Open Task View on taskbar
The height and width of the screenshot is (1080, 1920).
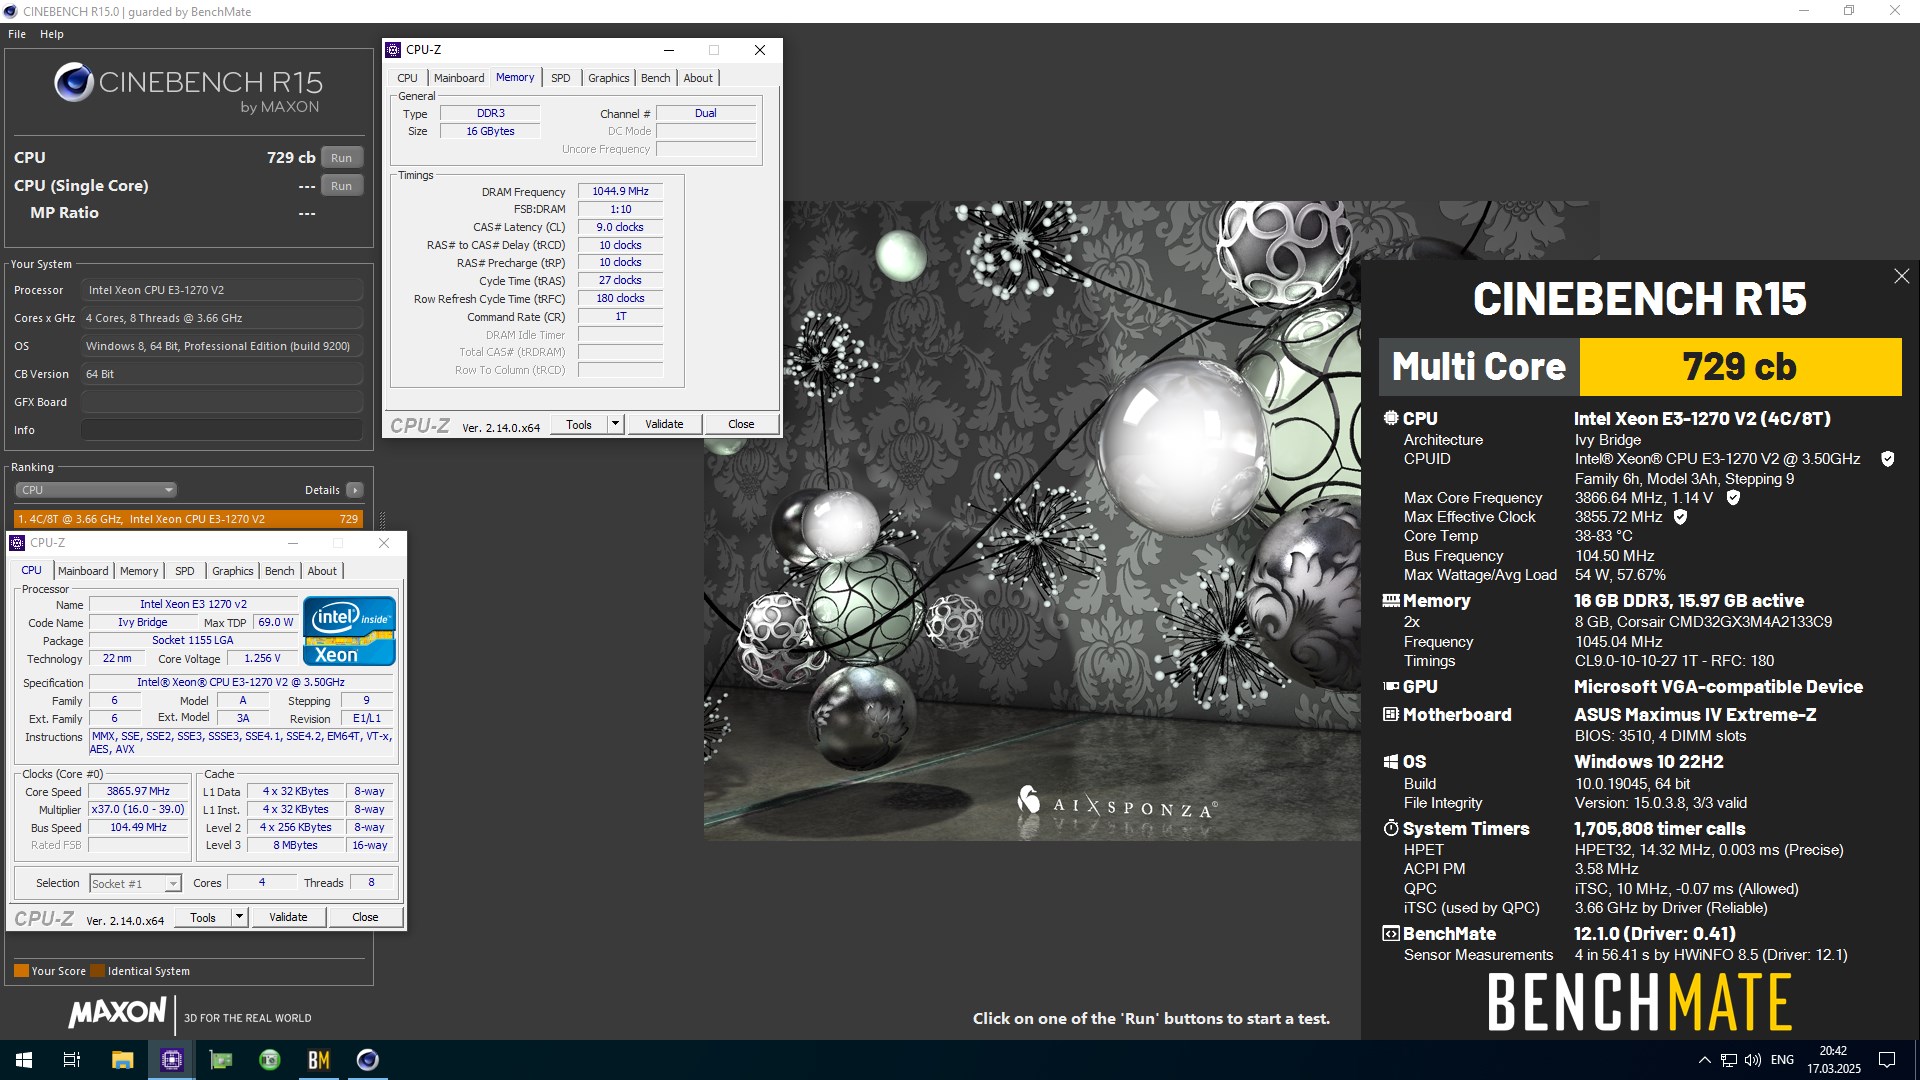pyautogui.click(x=72, y=1060)
